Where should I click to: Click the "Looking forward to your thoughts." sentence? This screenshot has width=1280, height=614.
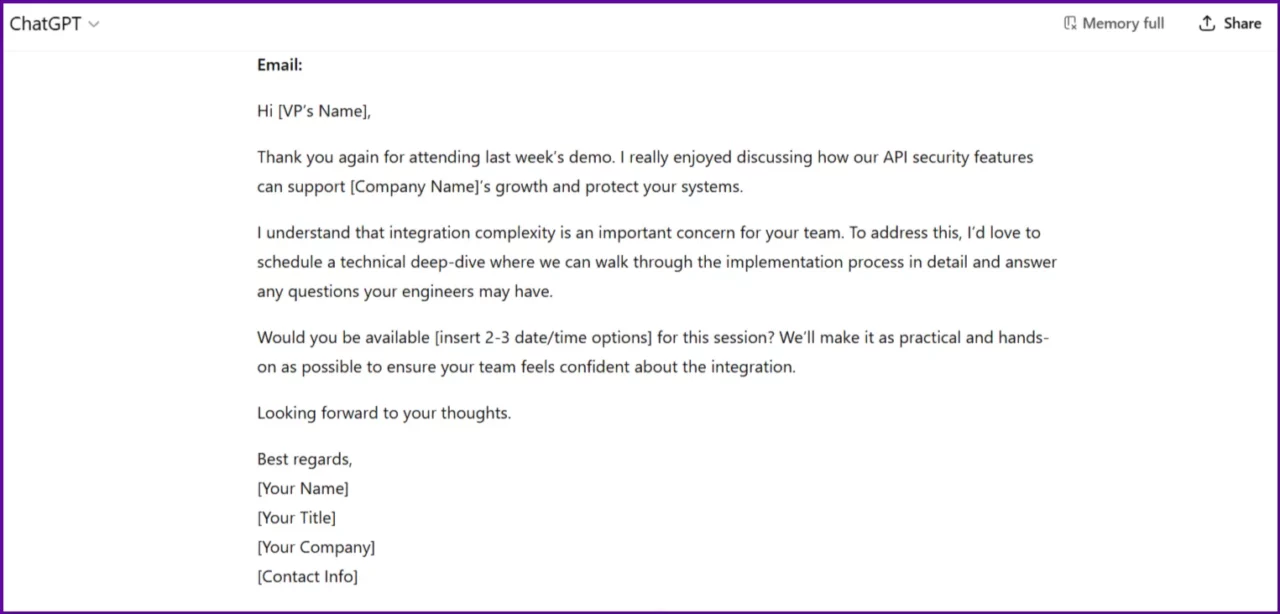pos(383,413)
